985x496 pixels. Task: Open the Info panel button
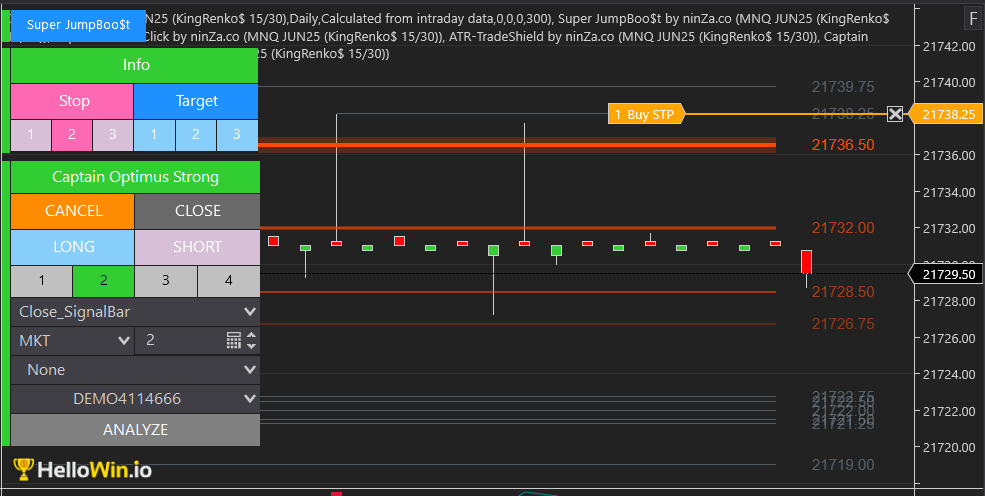pos(134,65)
